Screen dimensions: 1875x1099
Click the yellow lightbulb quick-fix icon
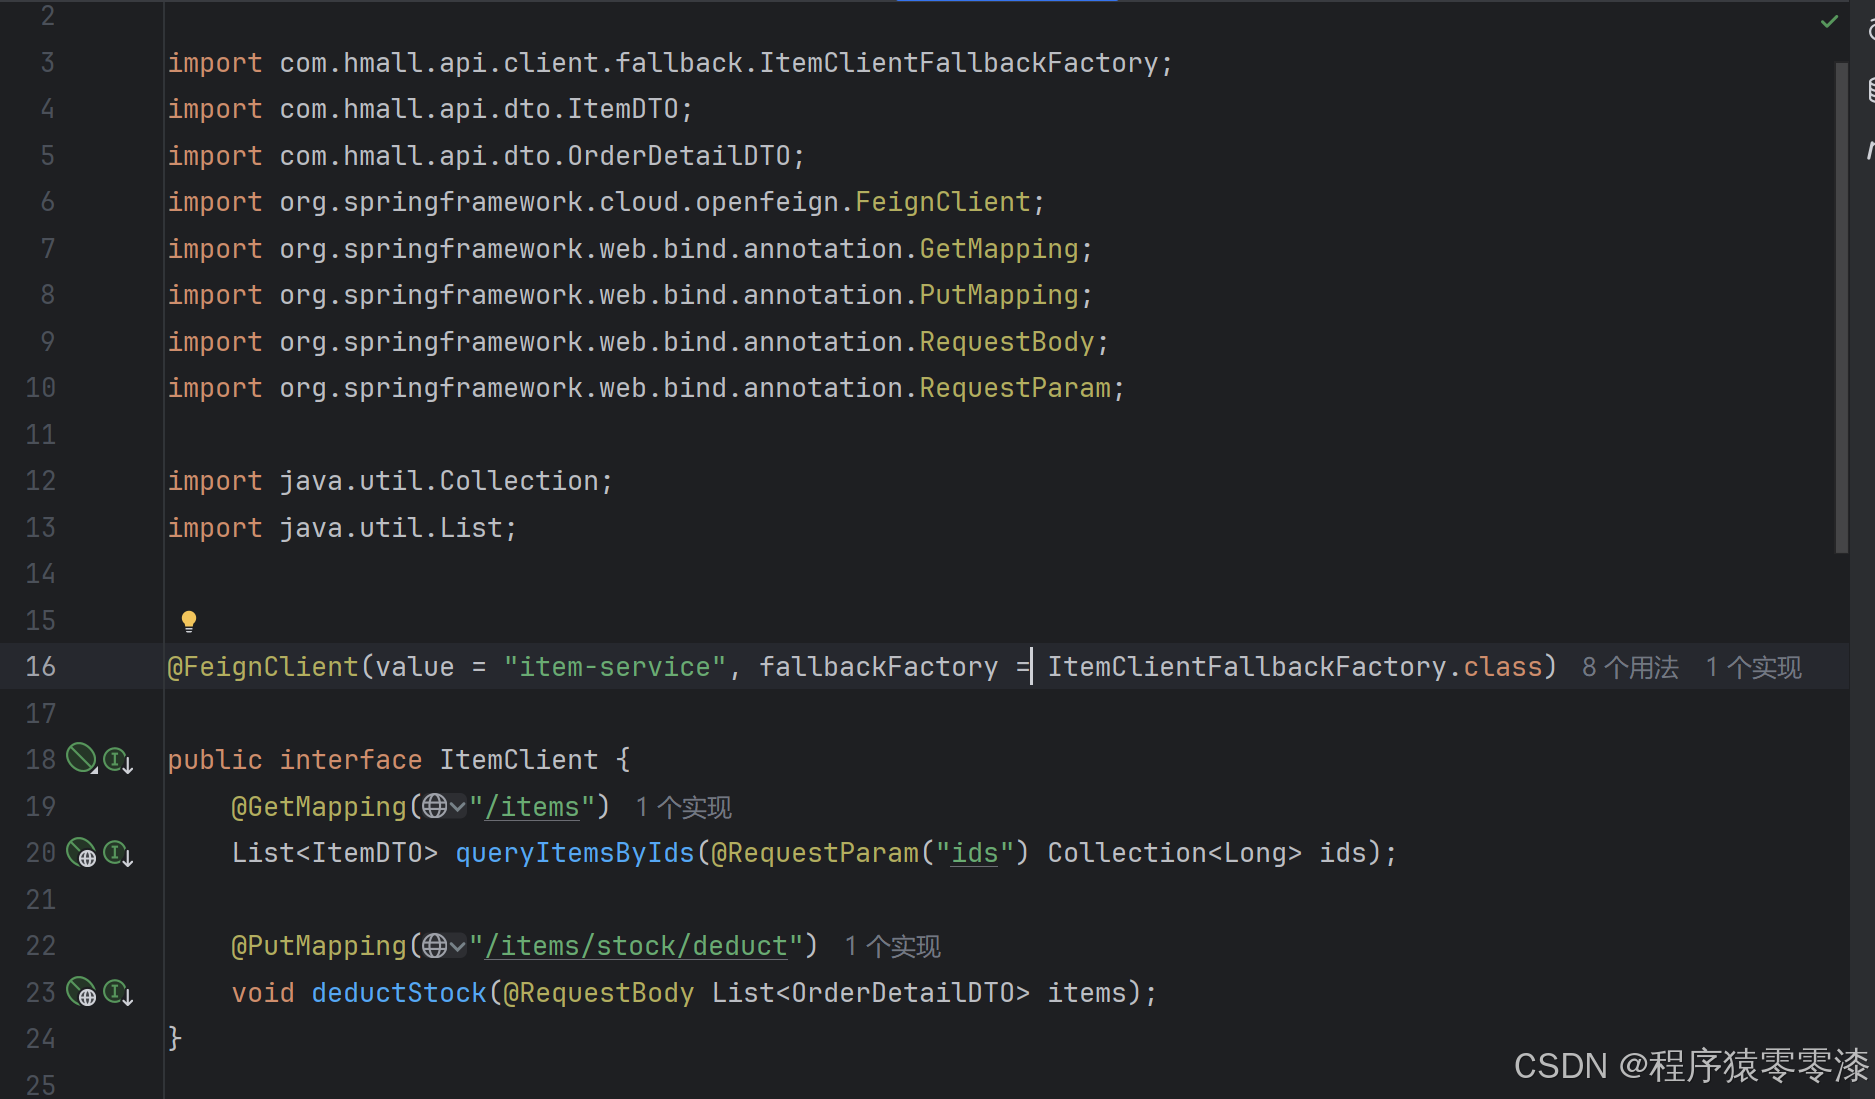point(188,621)
